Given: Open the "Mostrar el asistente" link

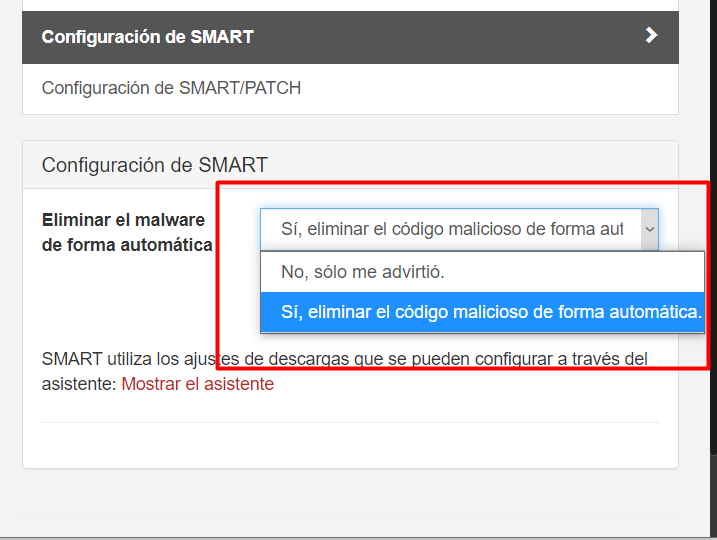Looking at the screenshot, I should [x=197, y=383].
